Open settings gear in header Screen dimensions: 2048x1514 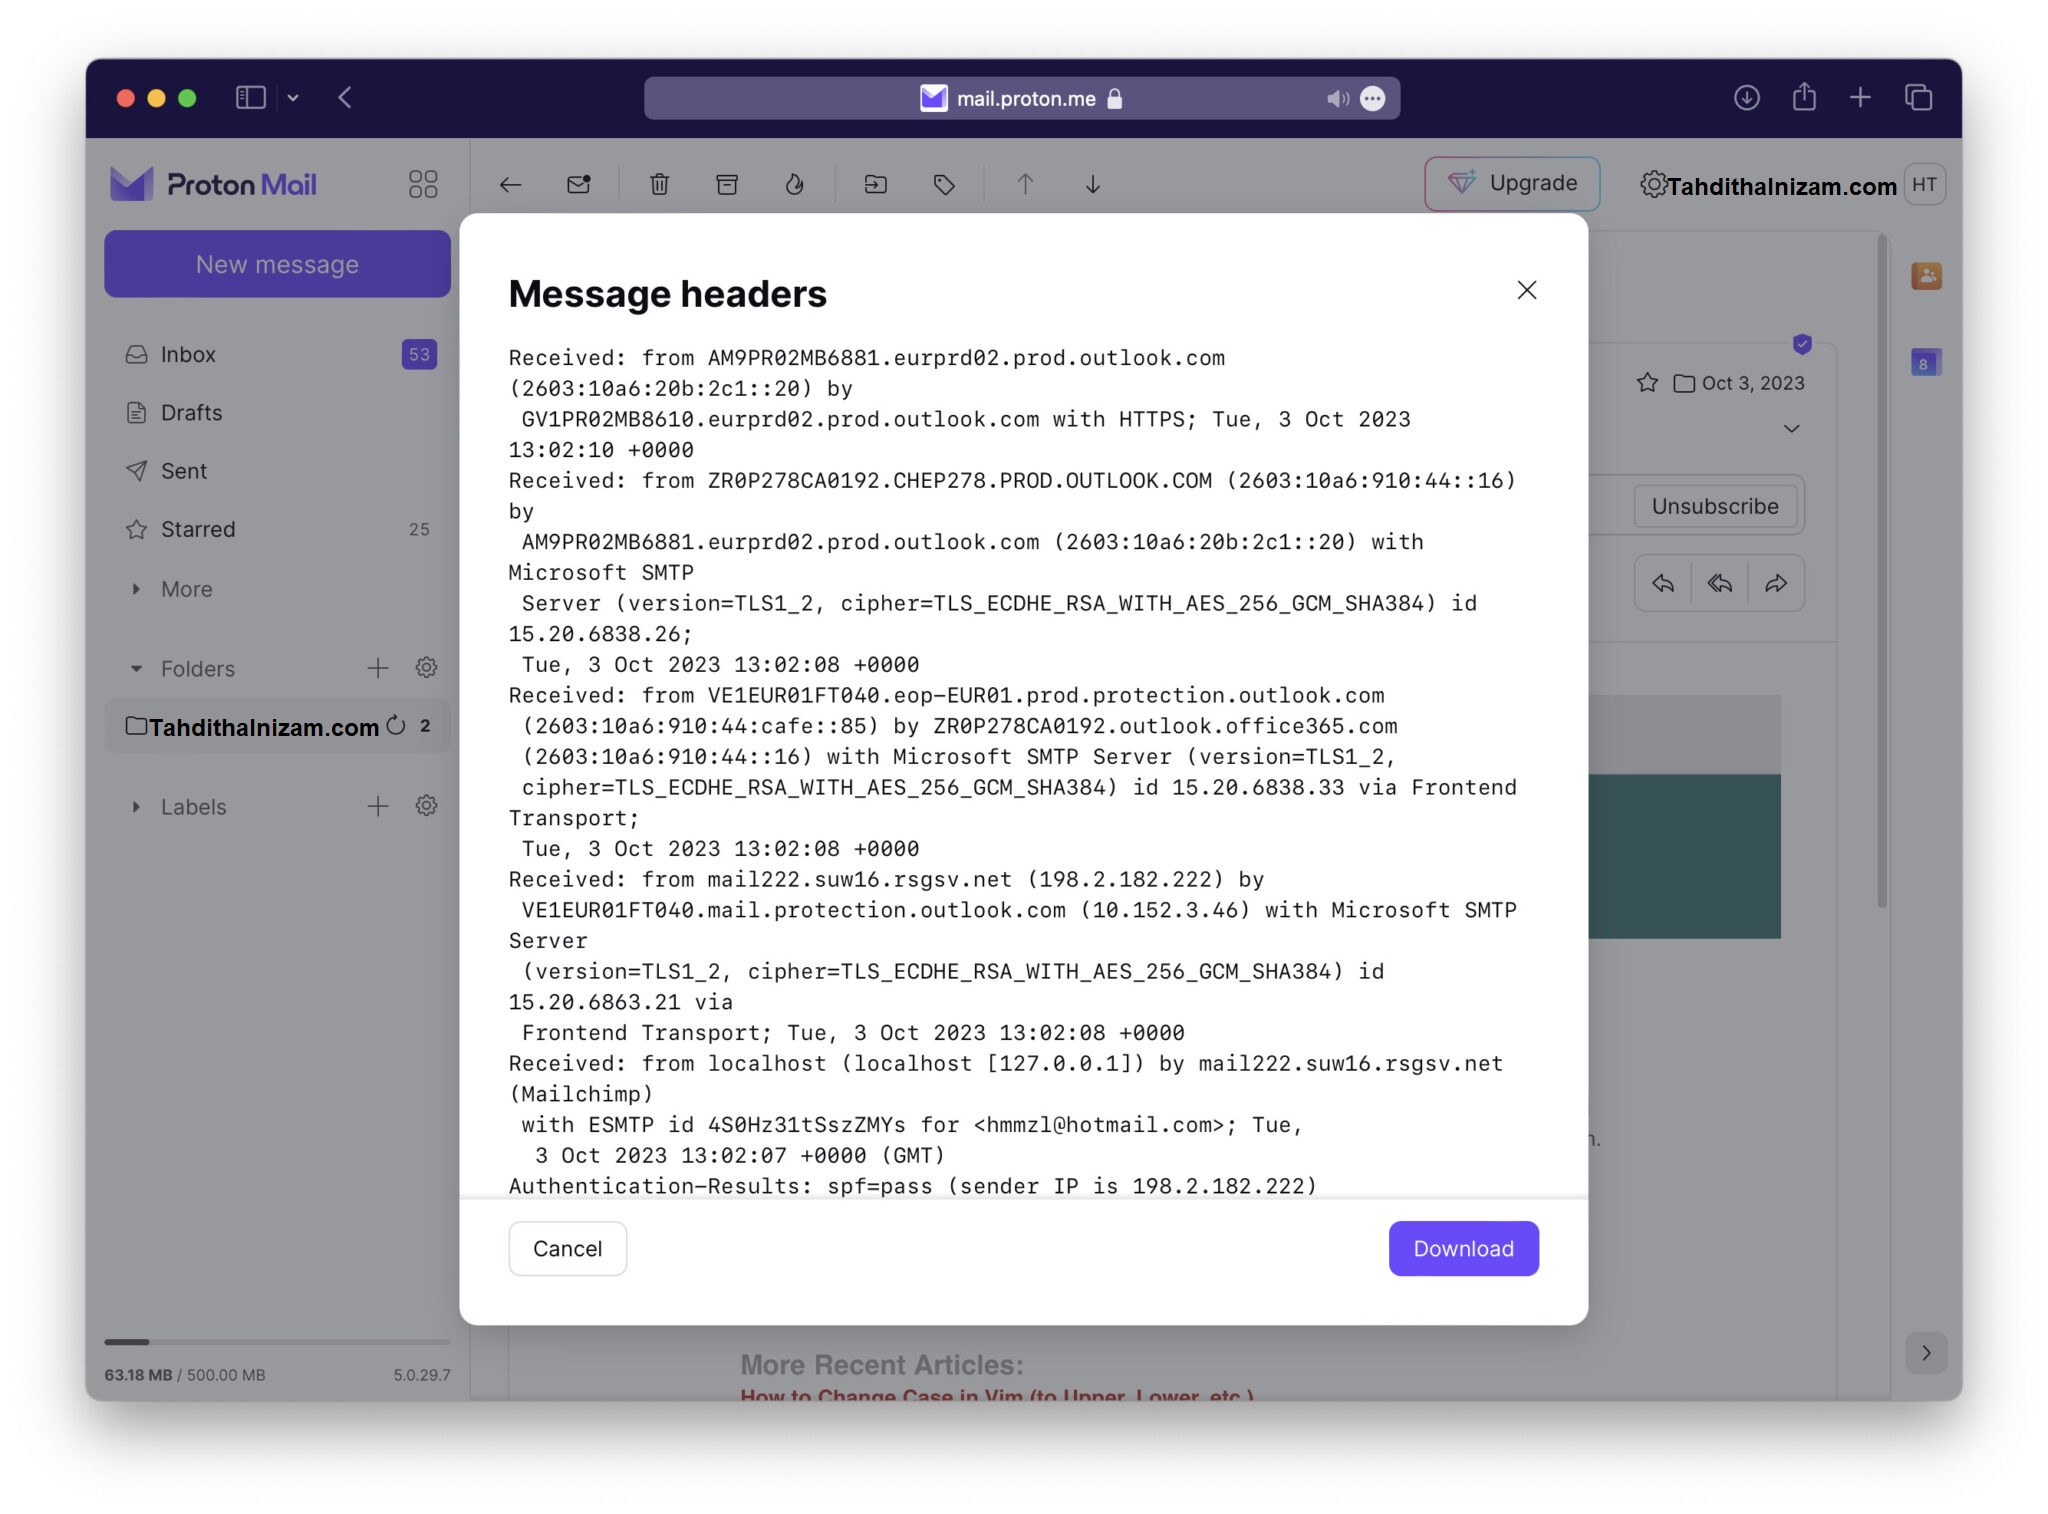pyautogui.click(x=1653, y=184)
